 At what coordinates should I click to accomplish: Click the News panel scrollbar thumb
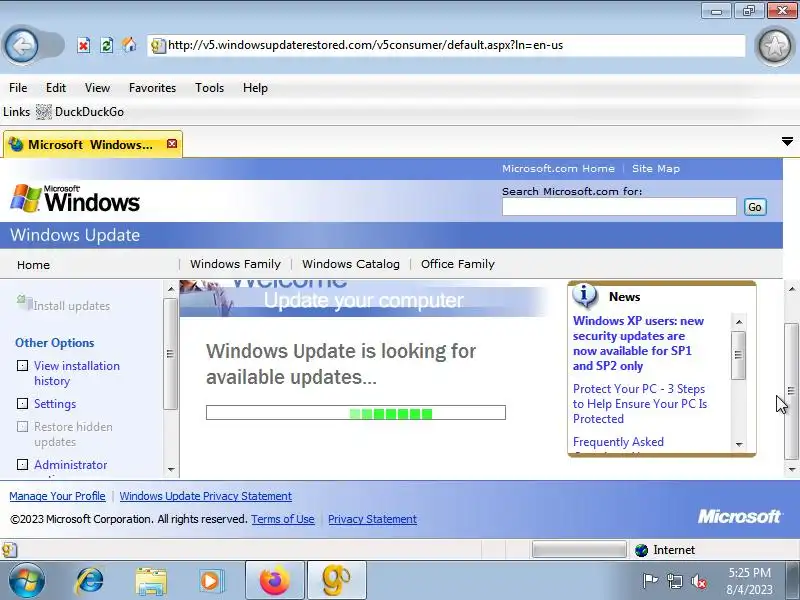pos(738,356)
